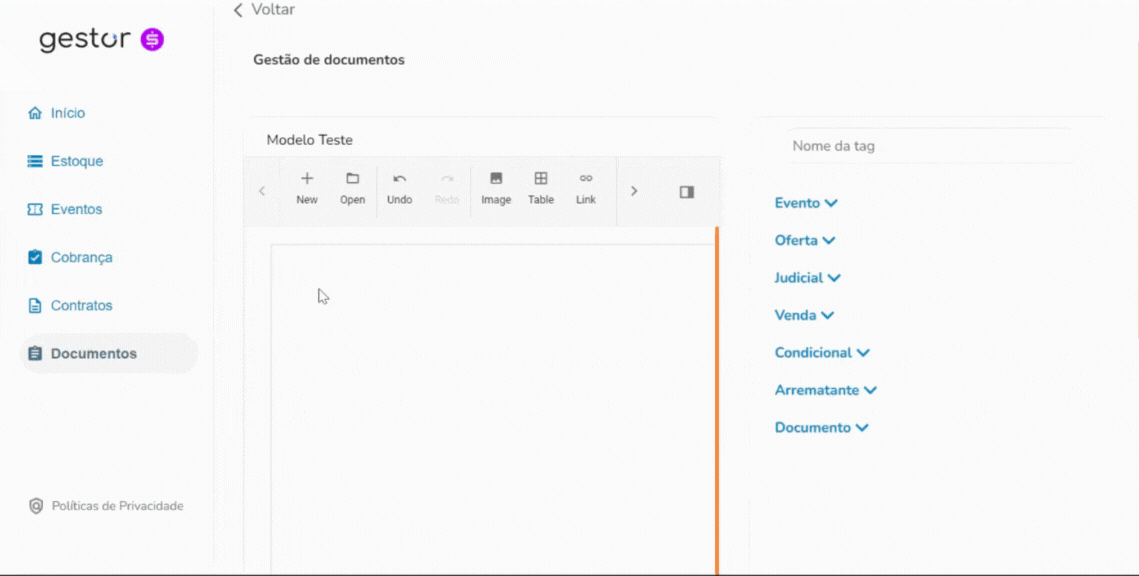Go back with the Voltar arrow
Viewport: 1139px width, 576px height.
(x=238, y=10)
